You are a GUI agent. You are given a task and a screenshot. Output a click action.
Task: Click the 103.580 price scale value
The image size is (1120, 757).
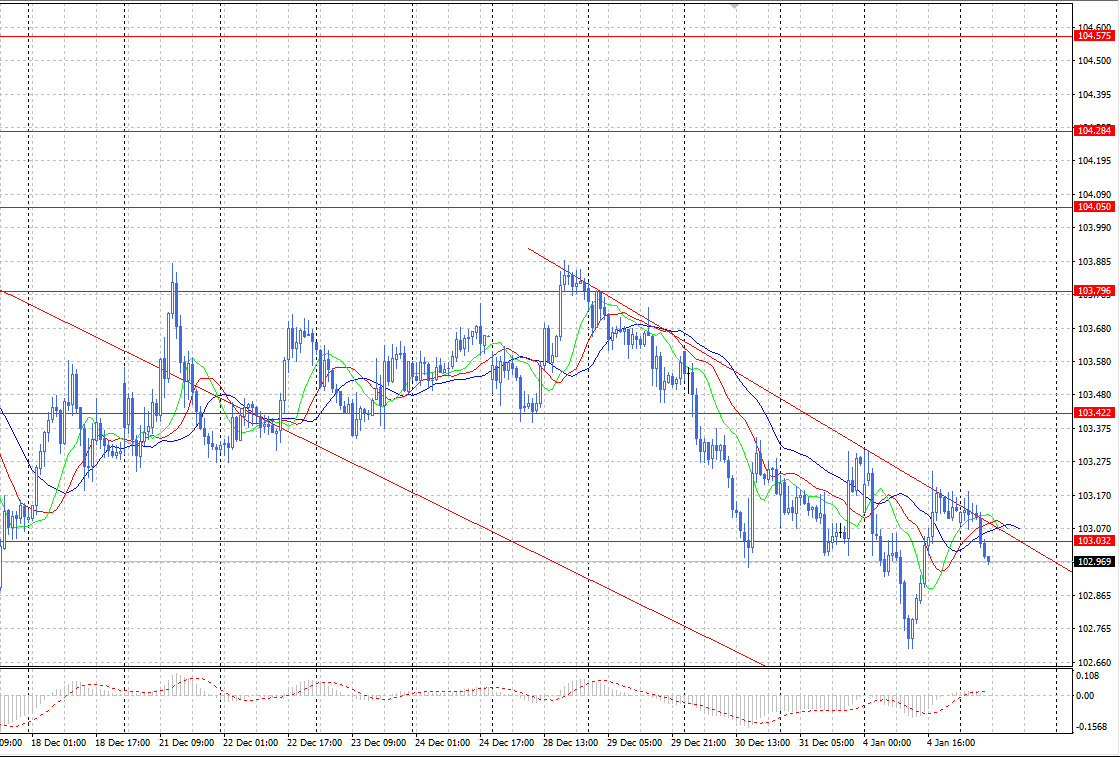pyautogui.click(x=1095, y=361)
